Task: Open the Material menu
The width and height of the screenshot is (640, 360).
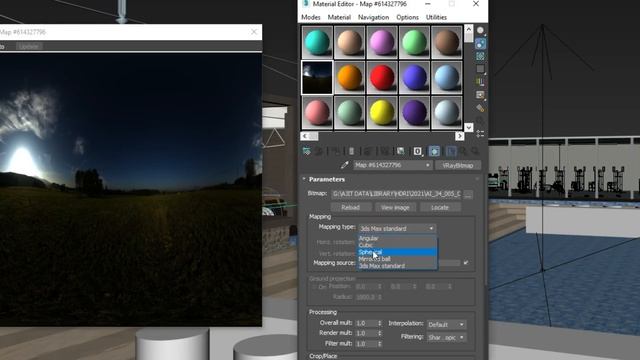Action: pos(339,17)
